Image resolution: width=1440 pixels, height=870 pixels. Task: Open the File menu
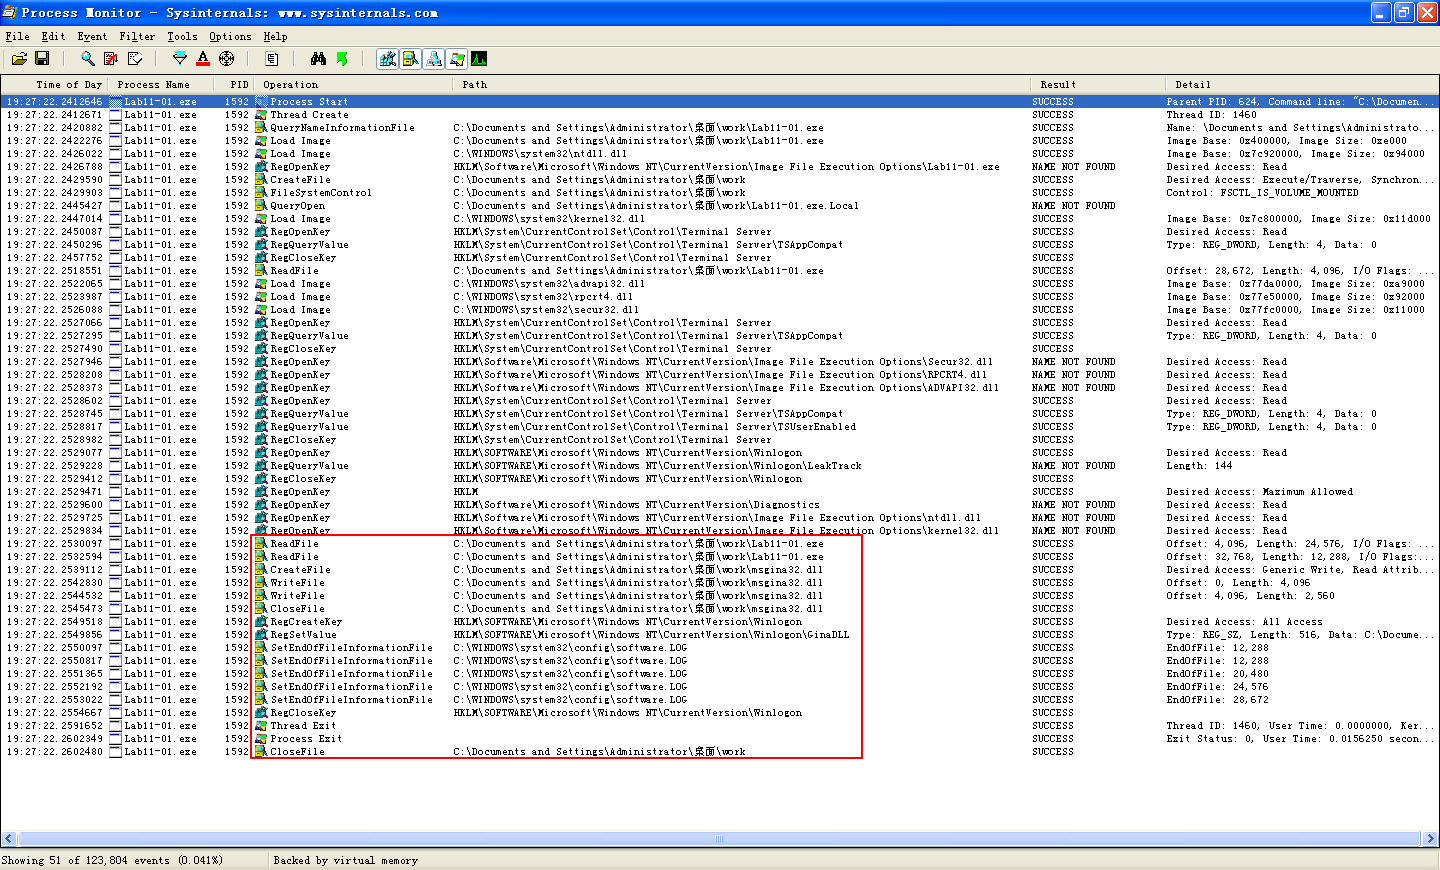tap(17, 36)
